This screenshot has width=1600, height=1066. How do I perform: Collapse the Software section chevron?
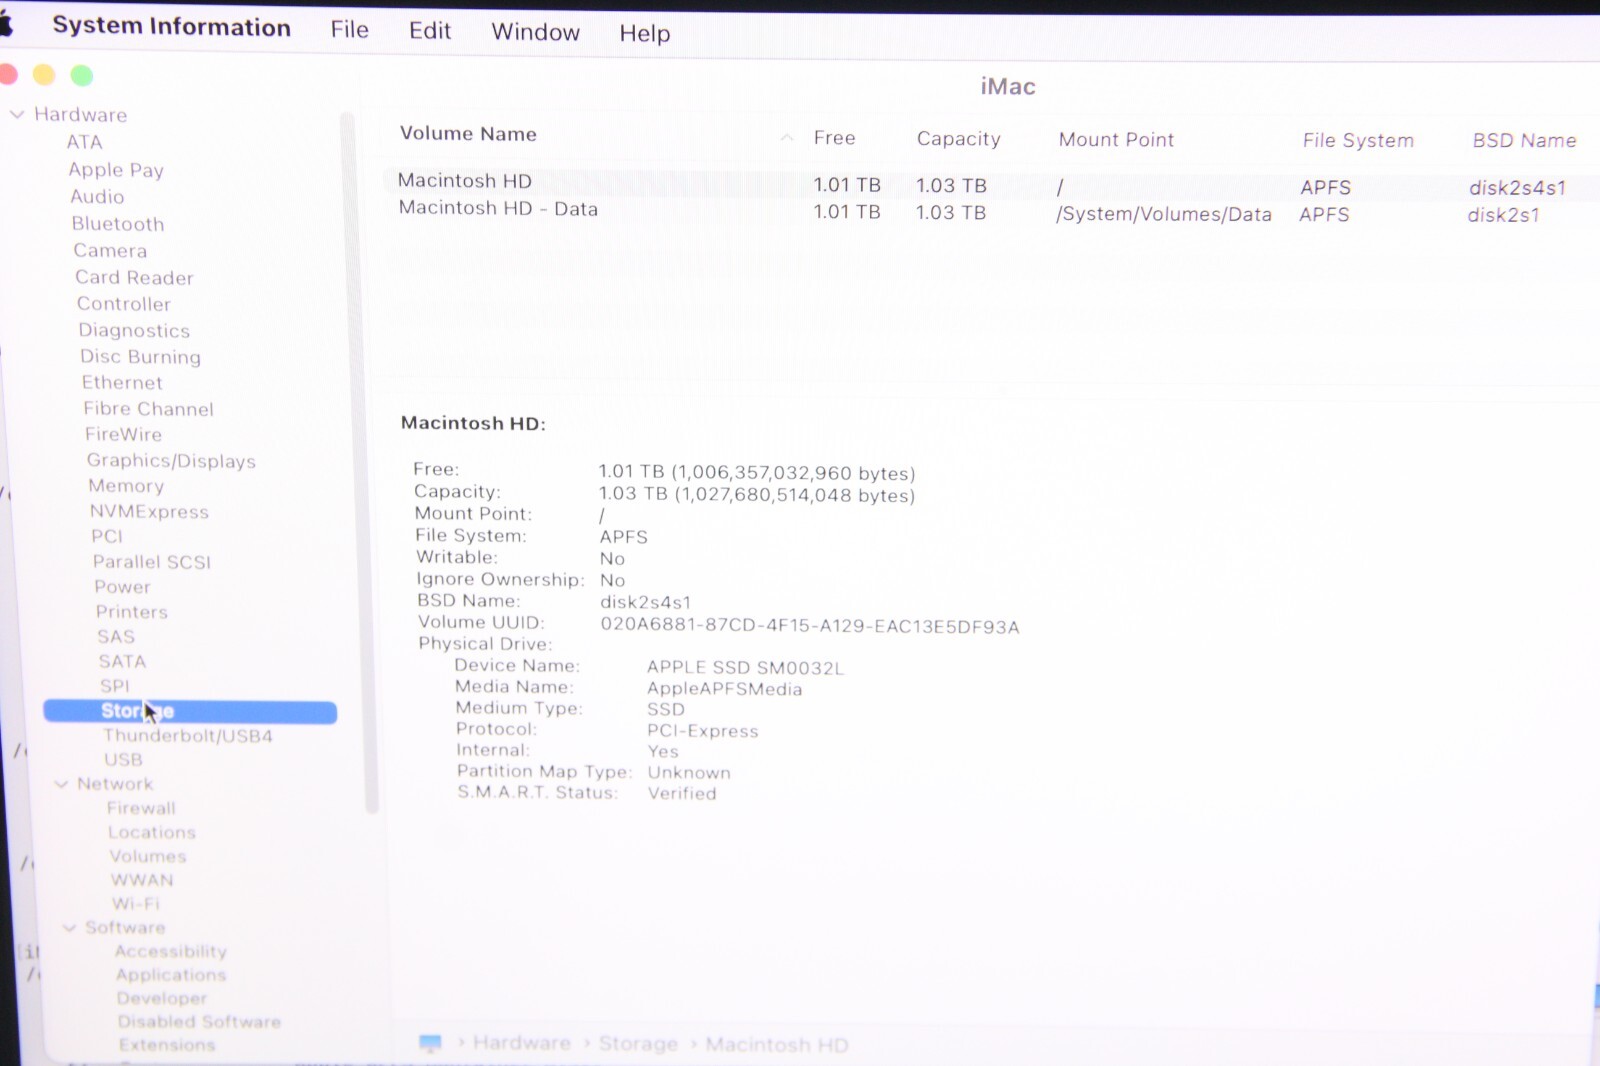pos(69,928)
